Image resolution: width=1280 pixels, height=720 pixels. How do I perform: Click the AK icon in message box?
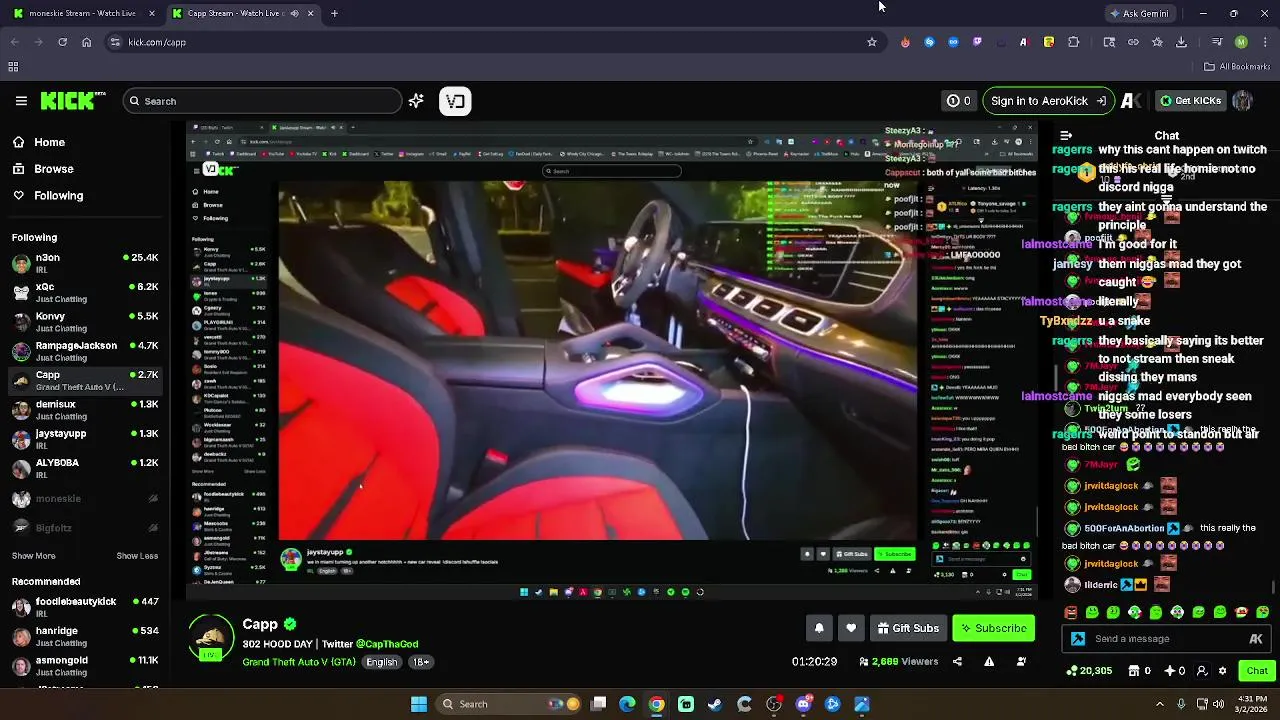1256,639
